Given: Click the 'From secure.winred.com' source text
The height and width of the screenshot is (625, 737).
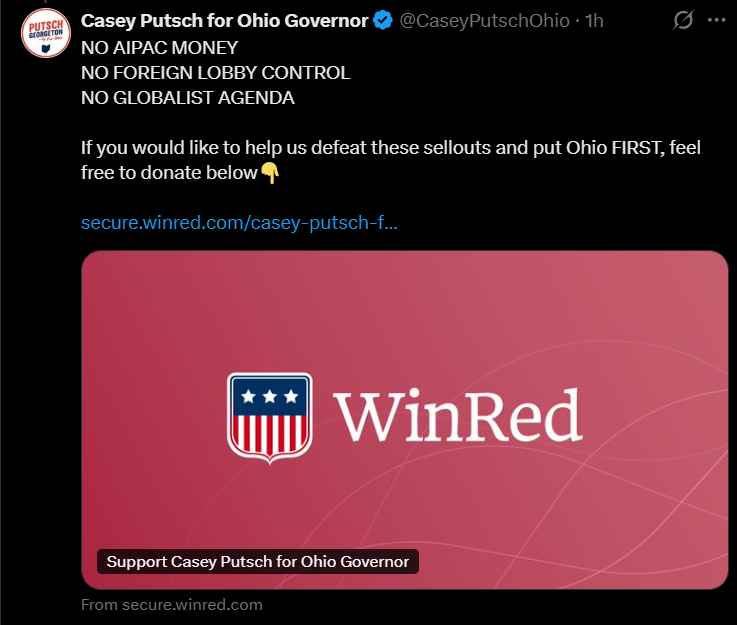Looking at the screenshot, I should (172, 604).
